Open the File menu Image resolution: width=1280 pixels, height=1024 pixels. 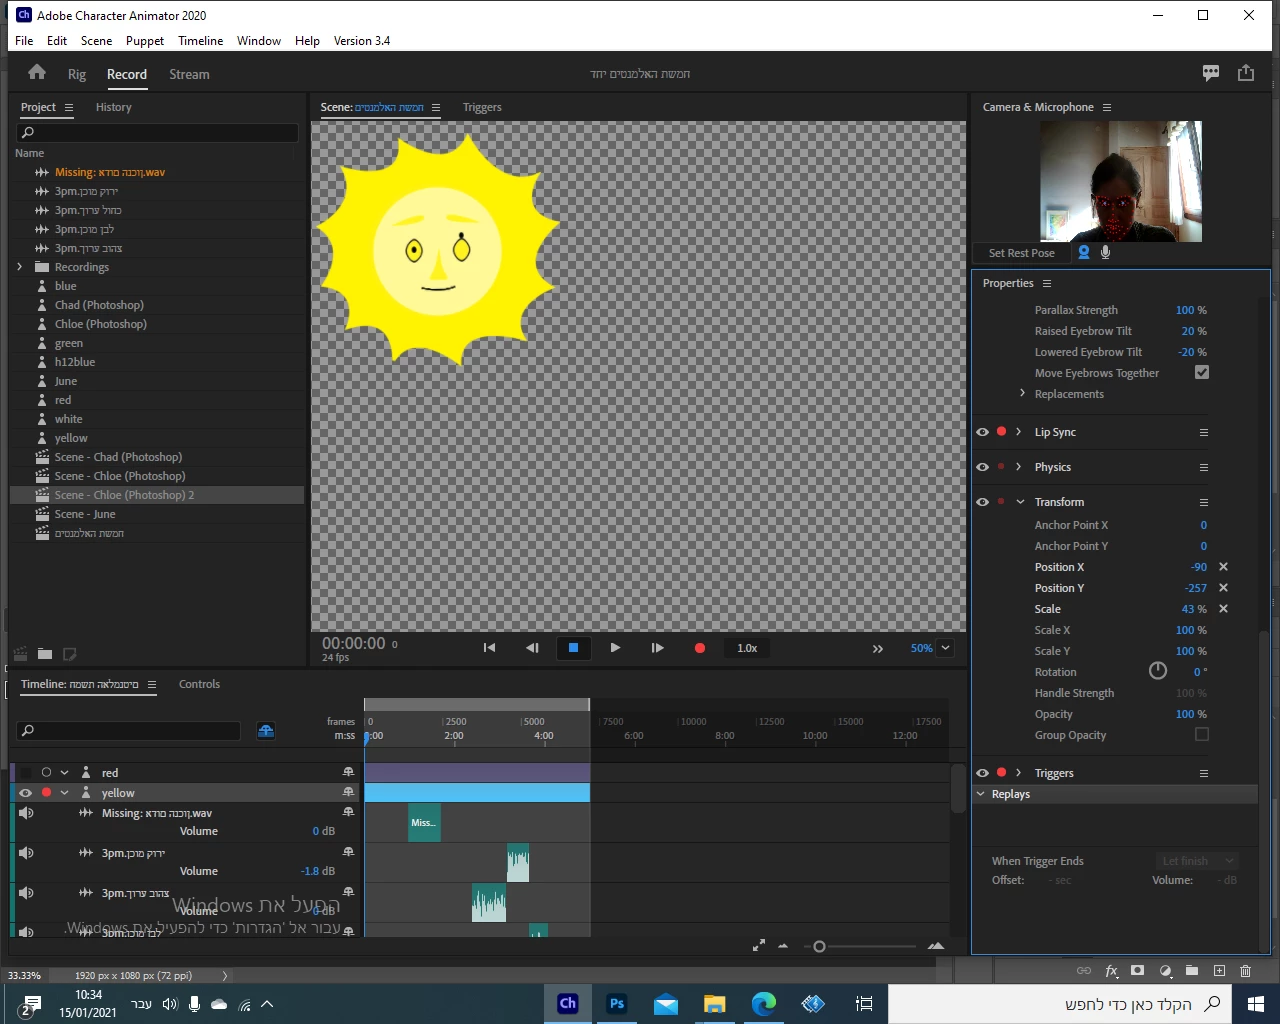pyautogui.click(x=24, y=41)
